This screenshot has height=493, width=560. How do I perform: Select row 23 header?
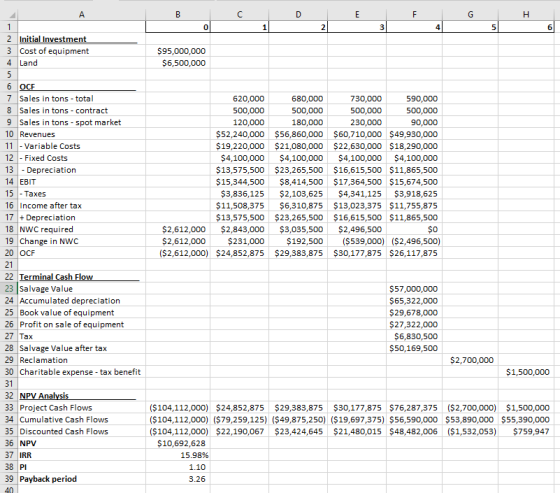9,289
